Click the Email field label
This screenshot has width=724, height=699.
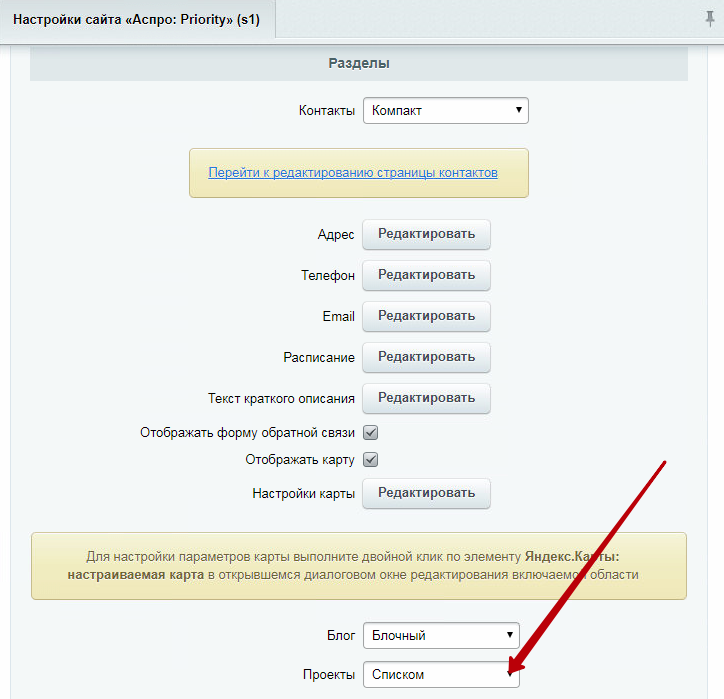point(338,317)
